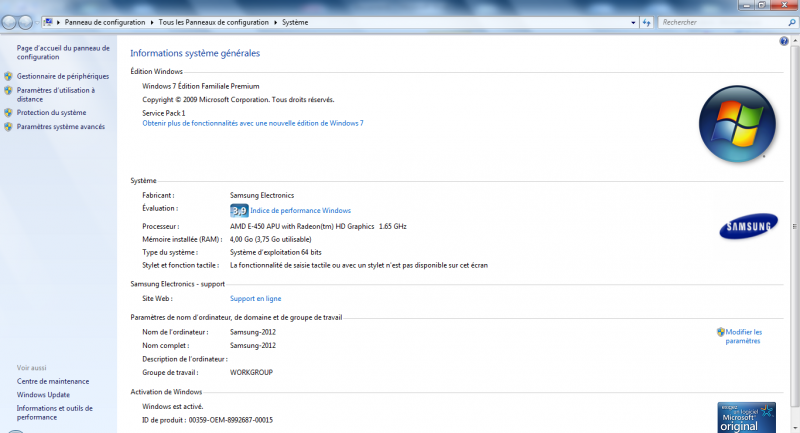Image resolution: width=800 pixels, height=433 pixels.
Task: Click the Copyright © 2009 Microsoft Corporation line
Action: click(x=238, y=100)
